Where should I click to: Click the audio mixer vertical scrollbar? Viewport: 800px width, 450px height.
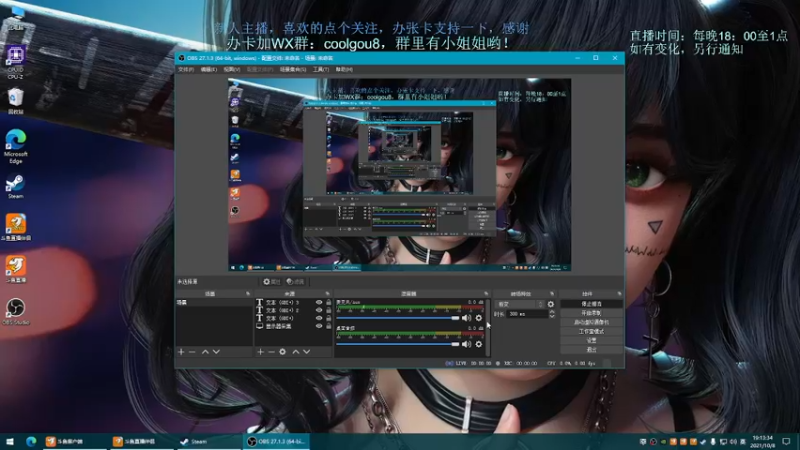(x=488, y=327)
